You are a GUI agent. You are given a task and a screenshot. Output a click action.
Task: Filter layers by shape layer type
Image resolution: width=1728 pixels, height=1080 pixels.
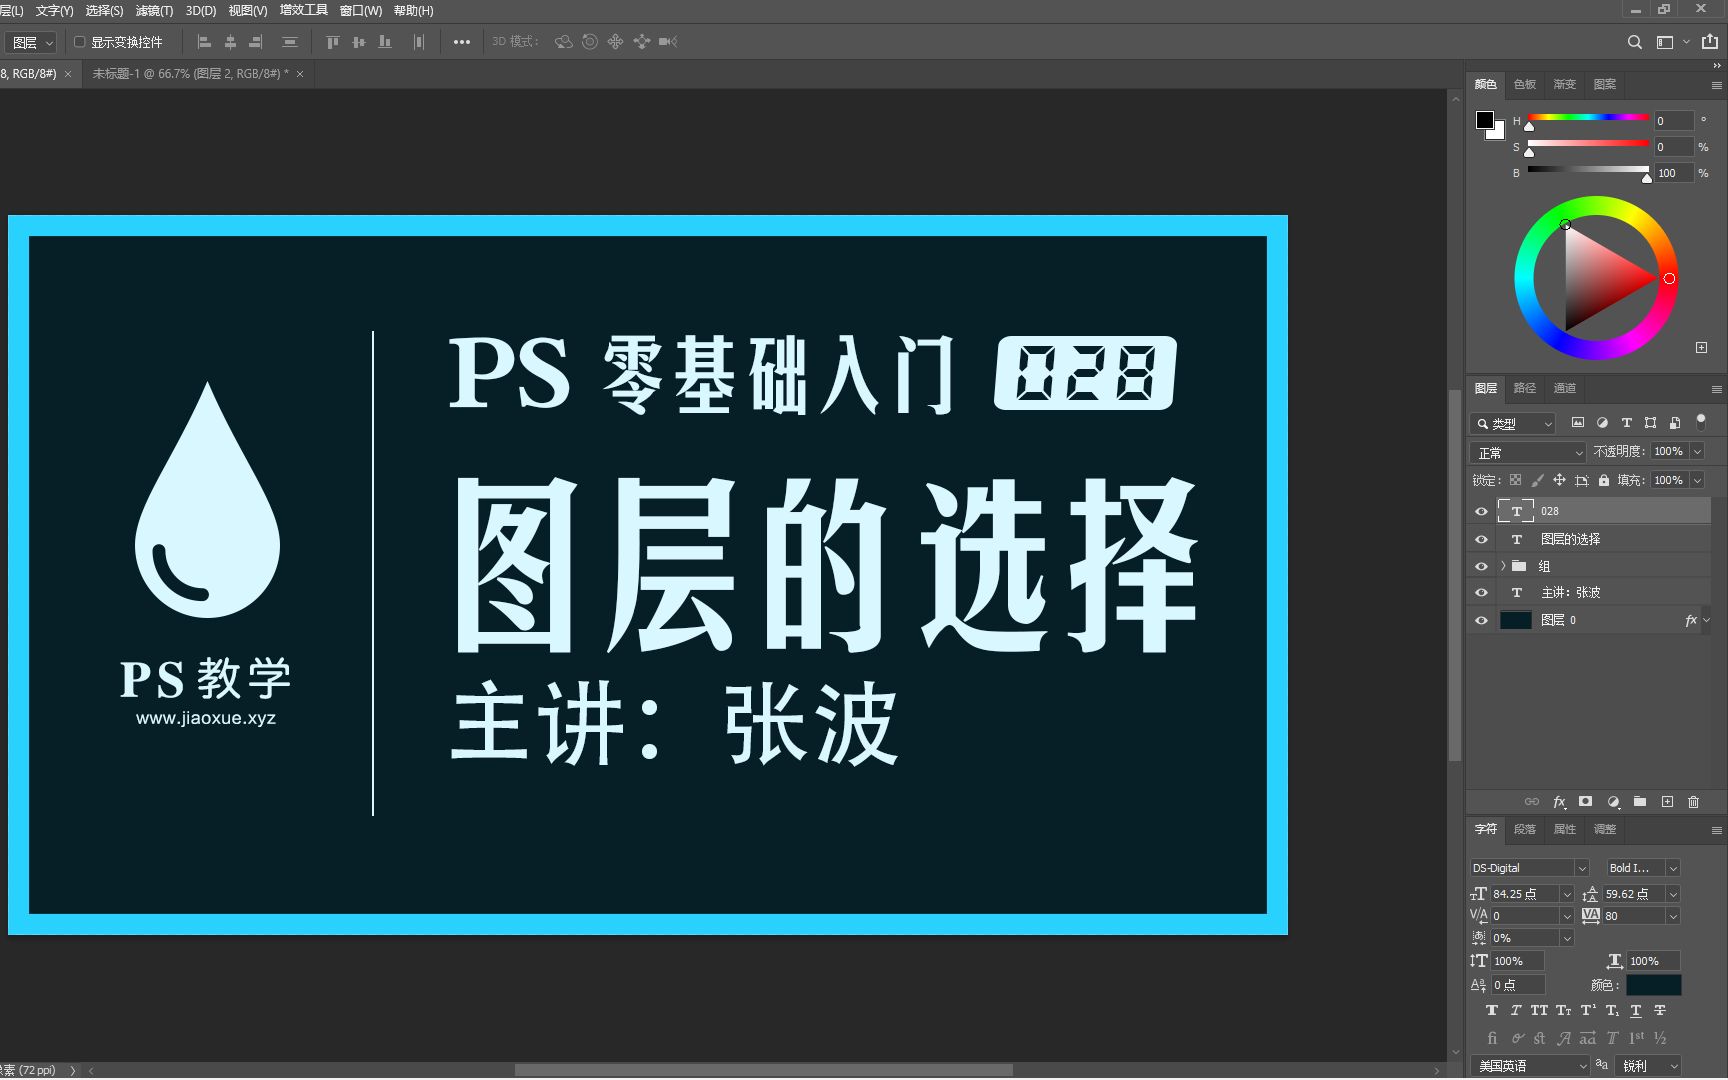coord(1650,423)
